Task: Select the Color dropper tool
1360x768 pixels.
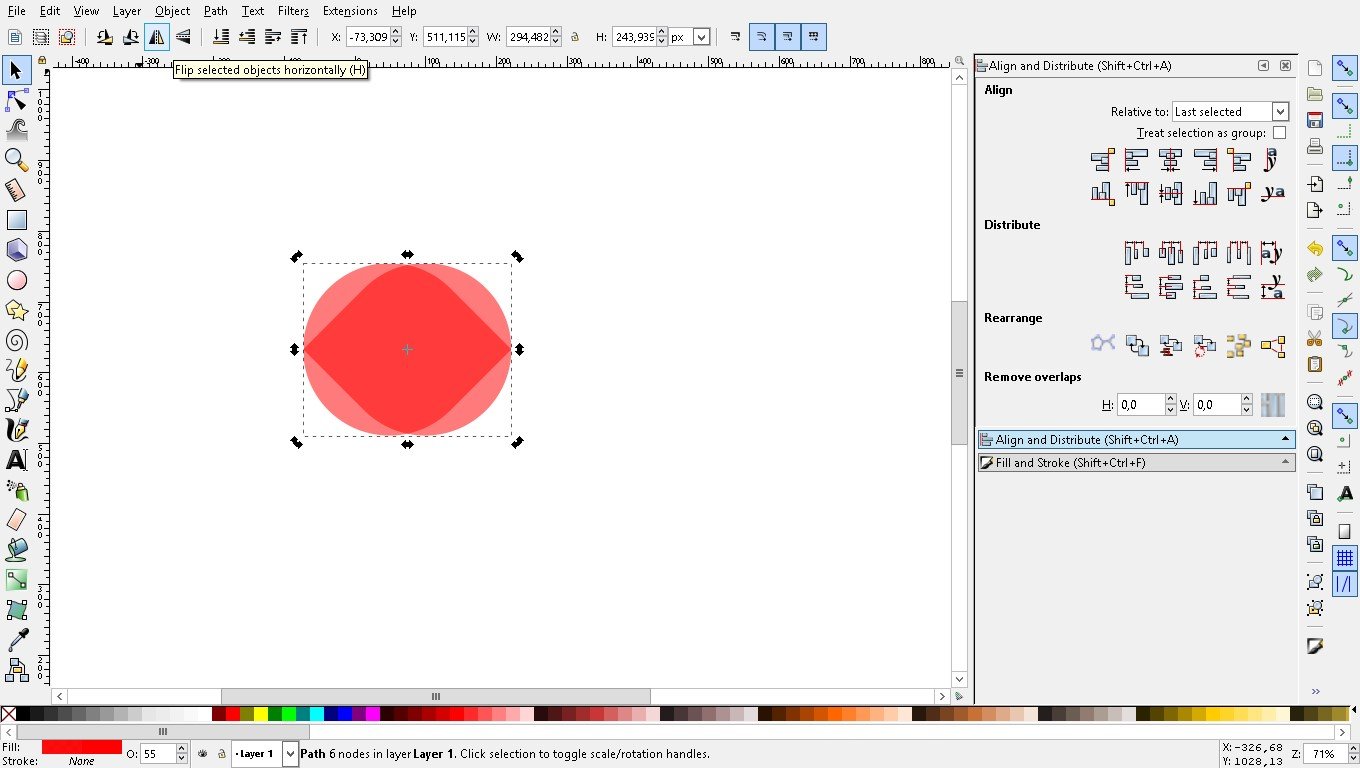Action: point(16,640)
